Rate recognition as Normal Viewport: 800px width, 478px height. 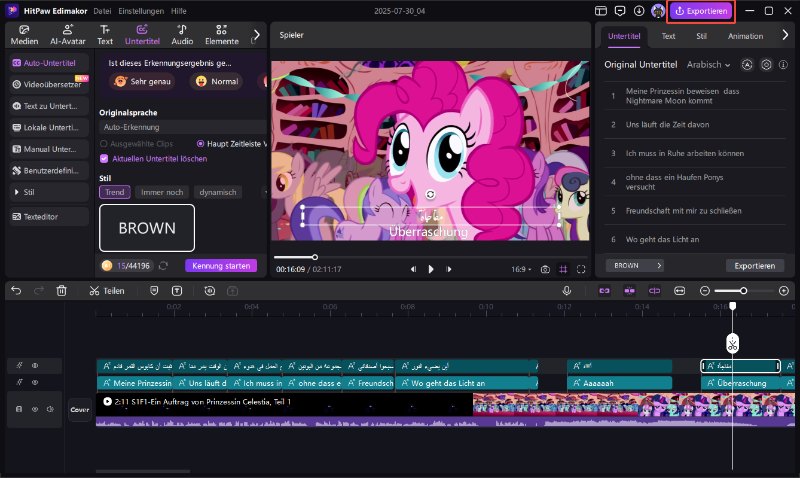pos(217,81)
